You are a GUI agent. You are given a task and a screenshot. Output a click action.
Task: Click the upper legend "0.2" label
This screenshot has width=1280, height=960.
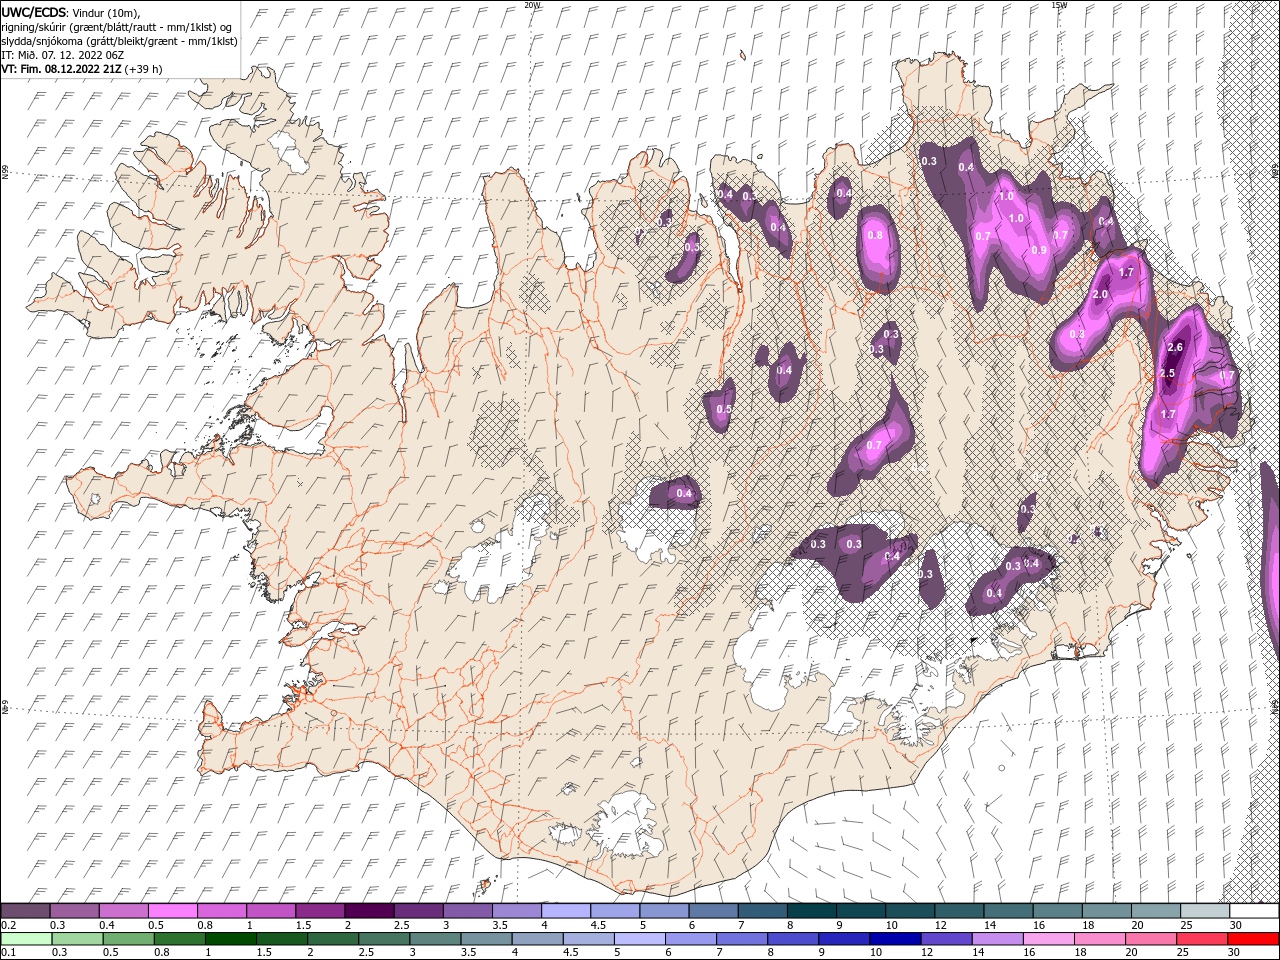click(8, 925)
